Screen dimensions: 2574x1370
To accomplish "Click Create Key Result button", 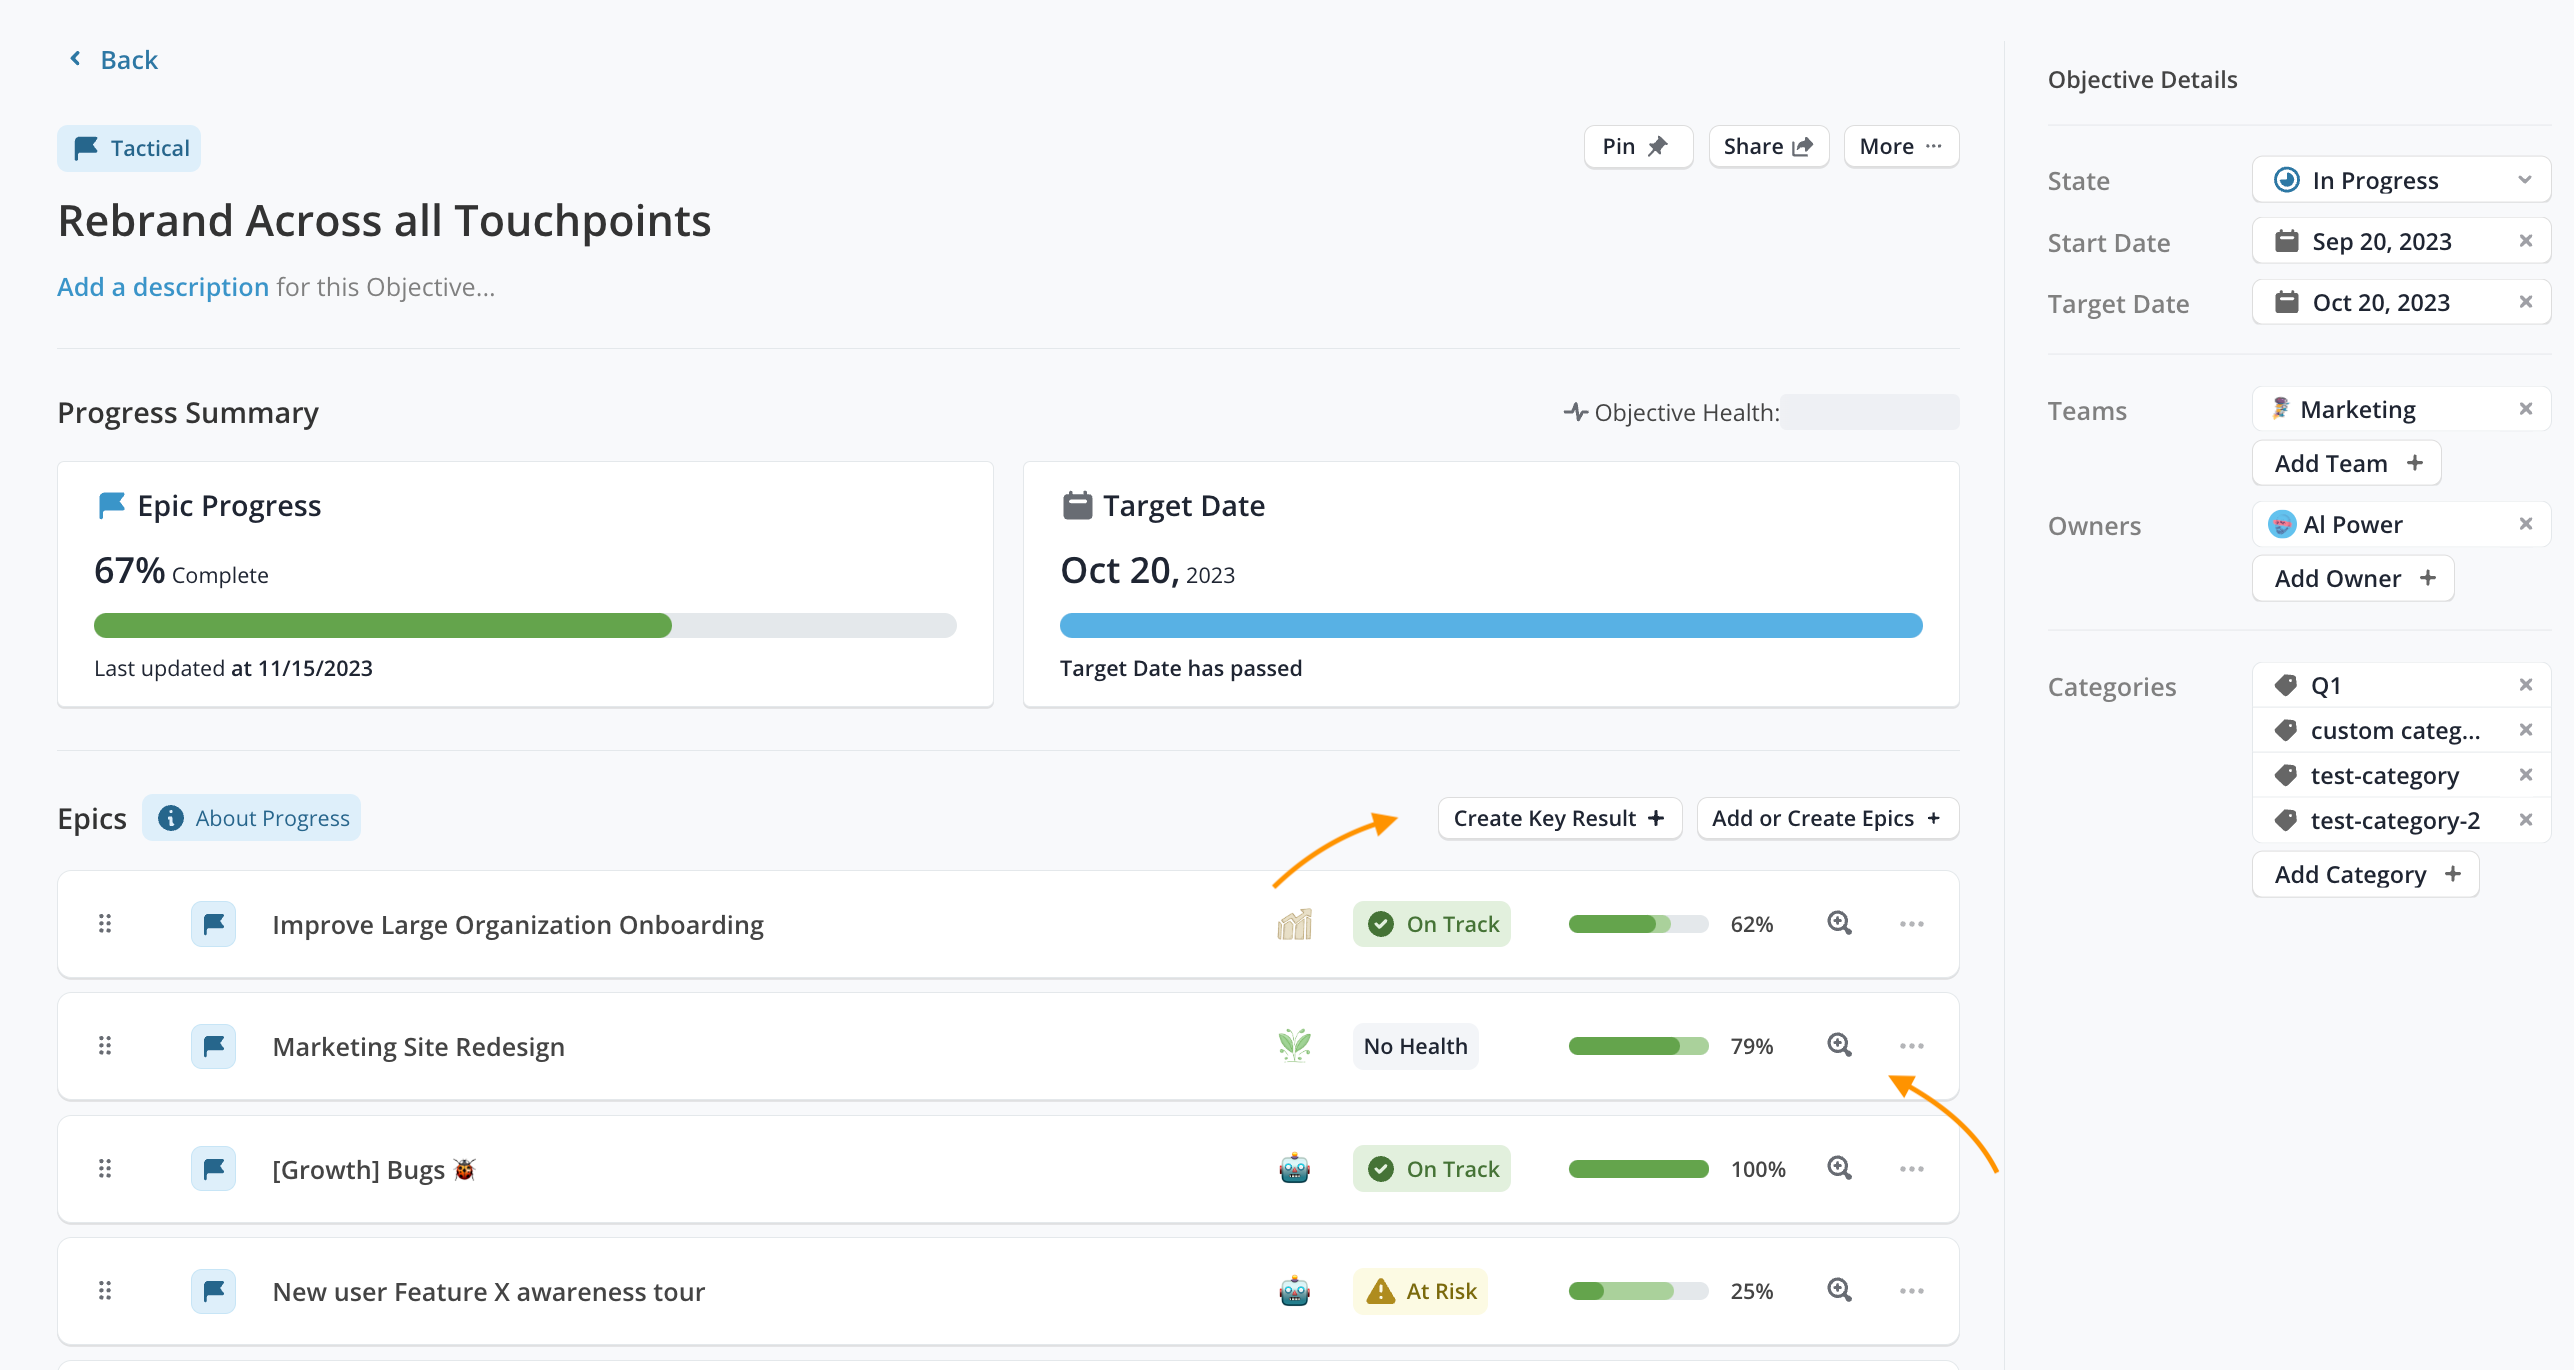I will point(1559,818).
